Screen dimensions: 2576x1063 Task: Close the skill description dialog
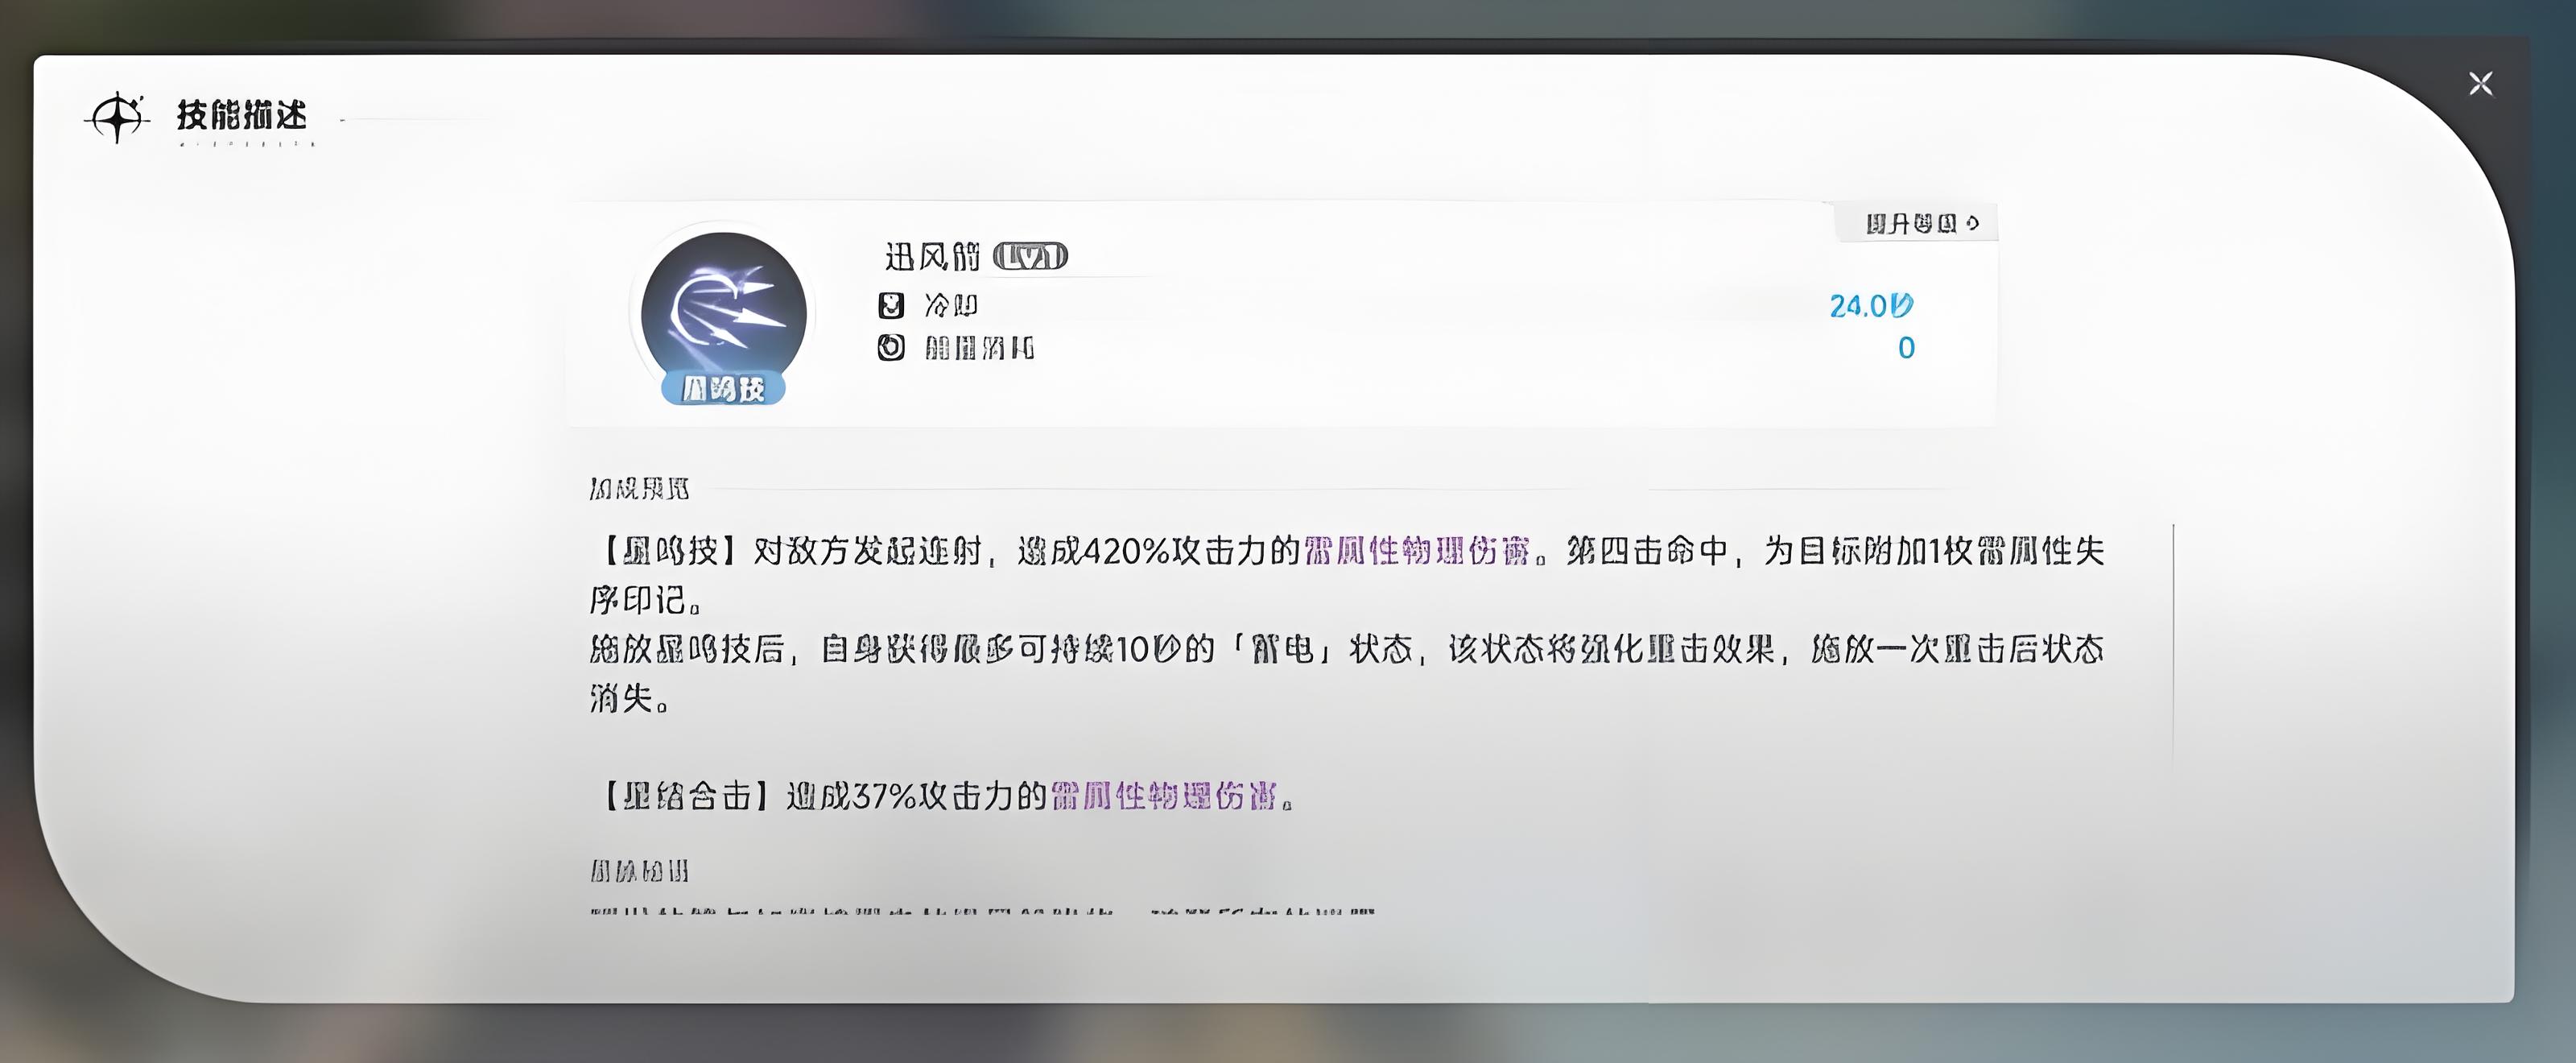(x=2480, y=83)
